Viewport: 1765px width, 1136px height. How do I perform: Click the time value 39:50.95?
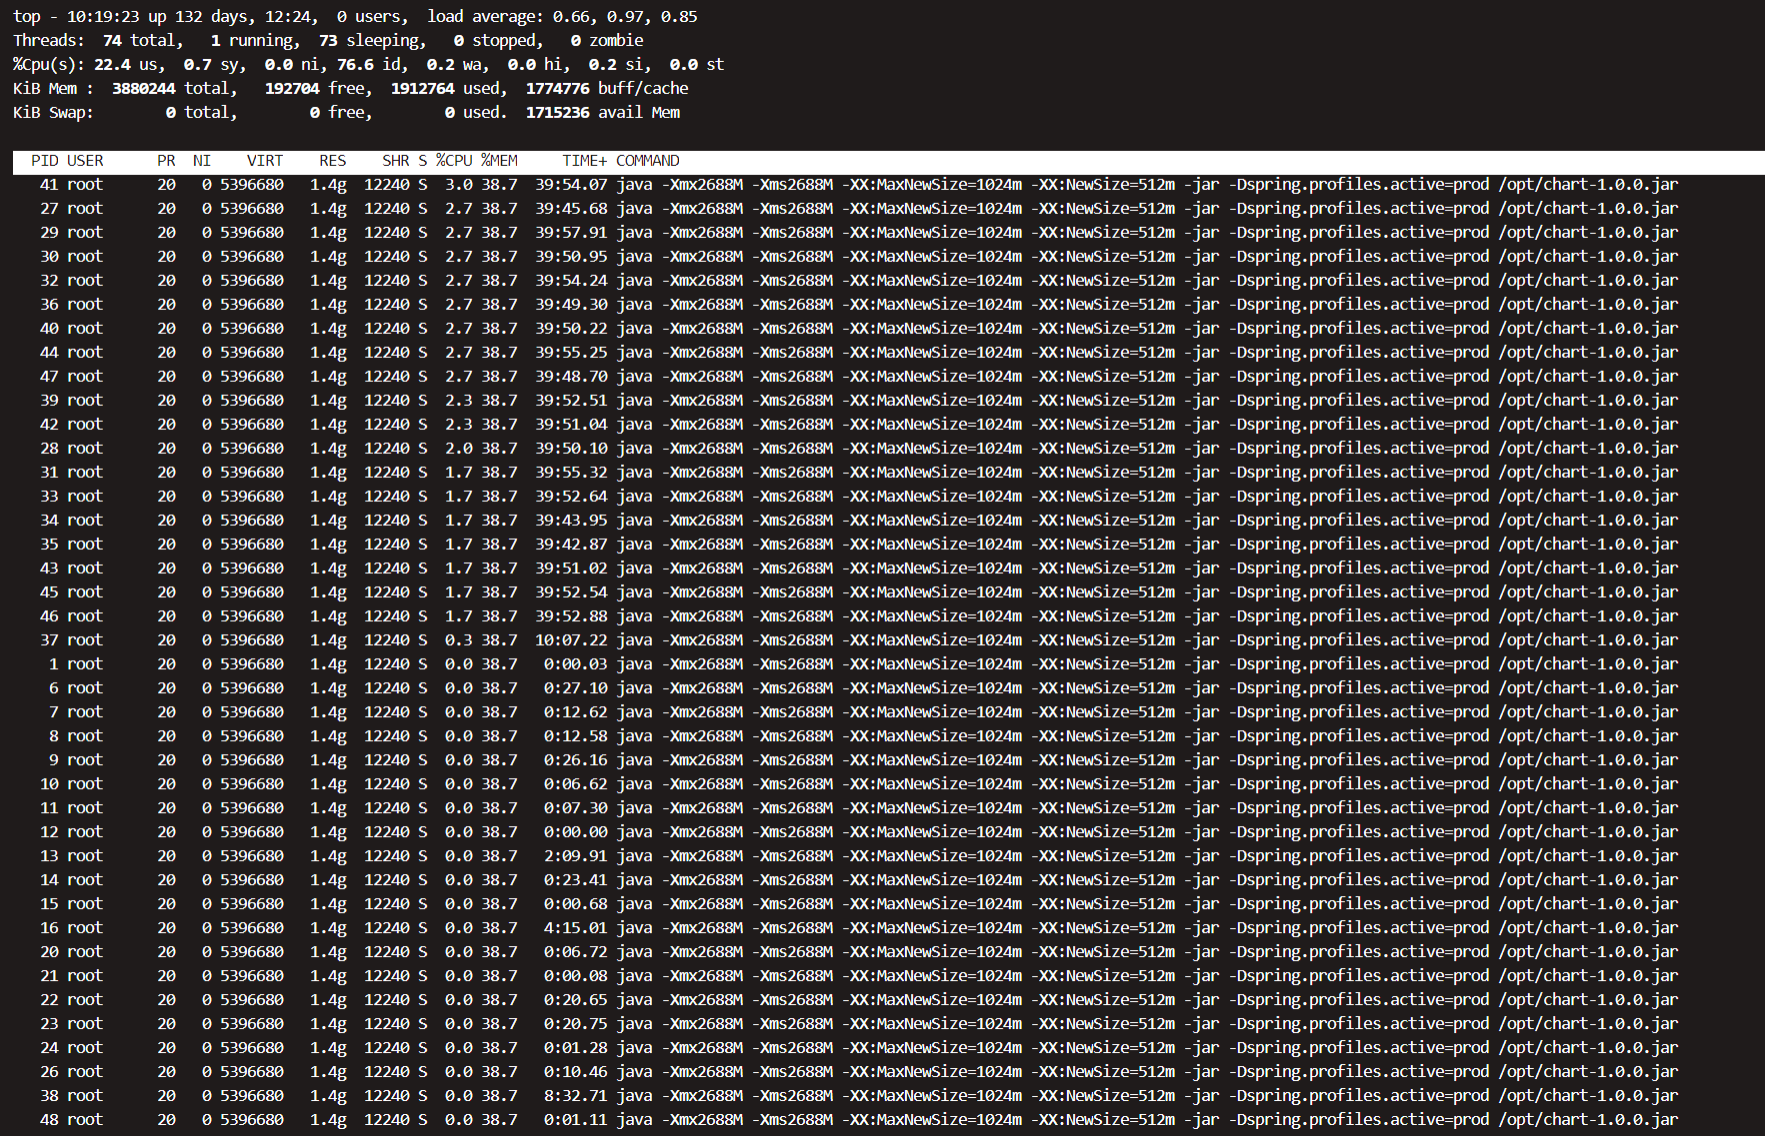coord(571,257)
